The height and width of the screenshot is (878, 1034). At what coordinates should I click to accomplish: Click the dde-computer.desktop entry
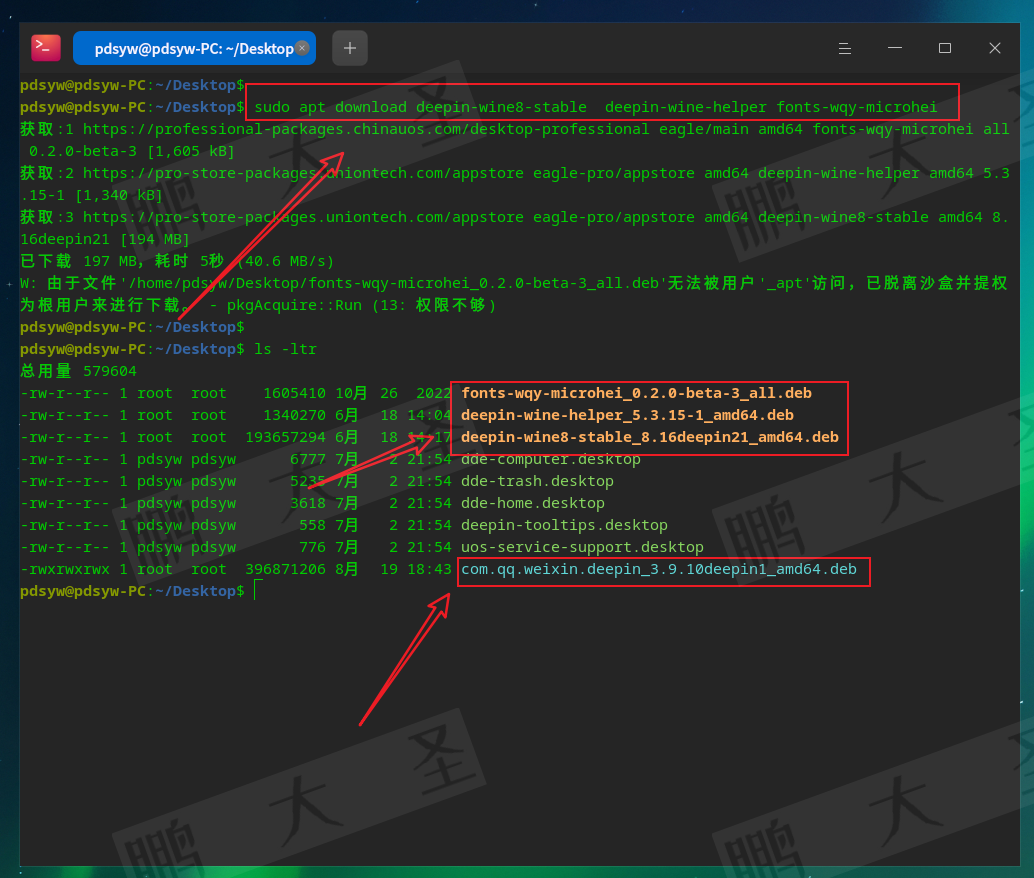click(550, 459)
